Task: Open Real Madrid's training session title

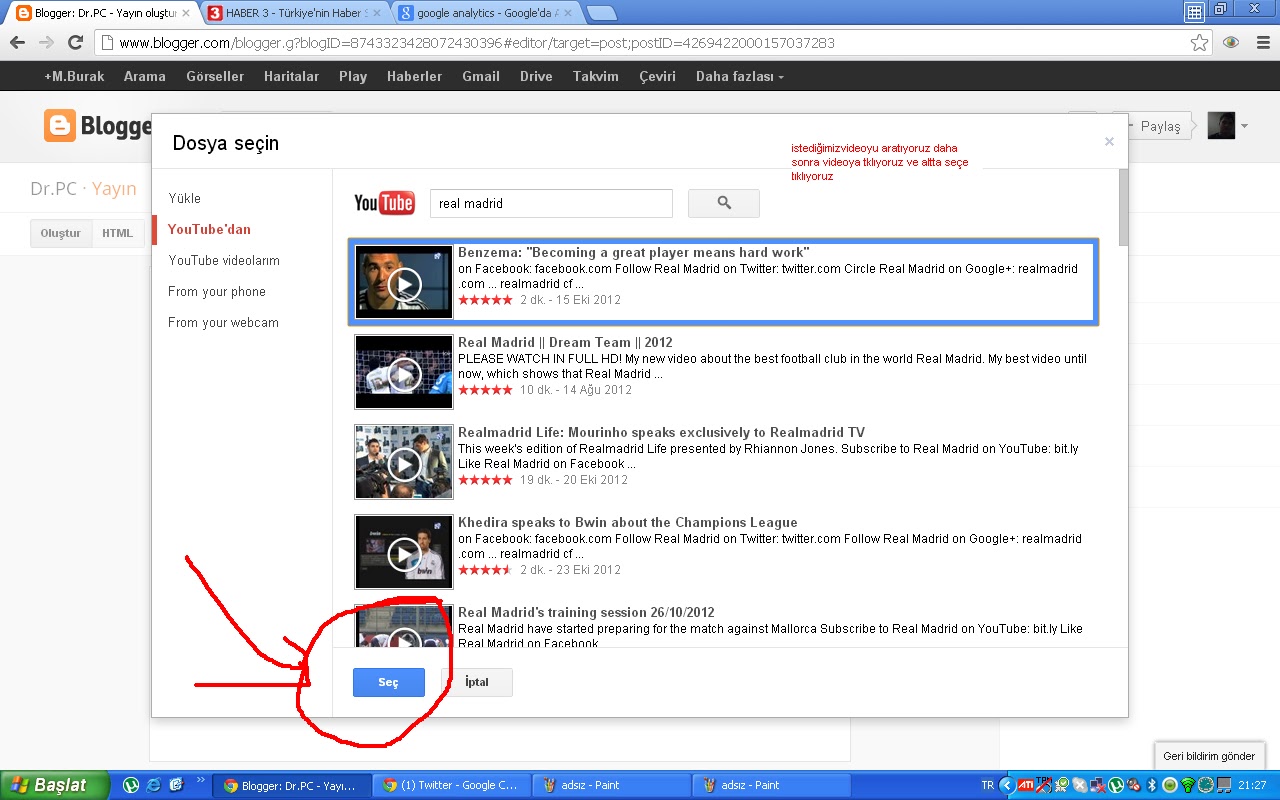Action: point(586,612)
